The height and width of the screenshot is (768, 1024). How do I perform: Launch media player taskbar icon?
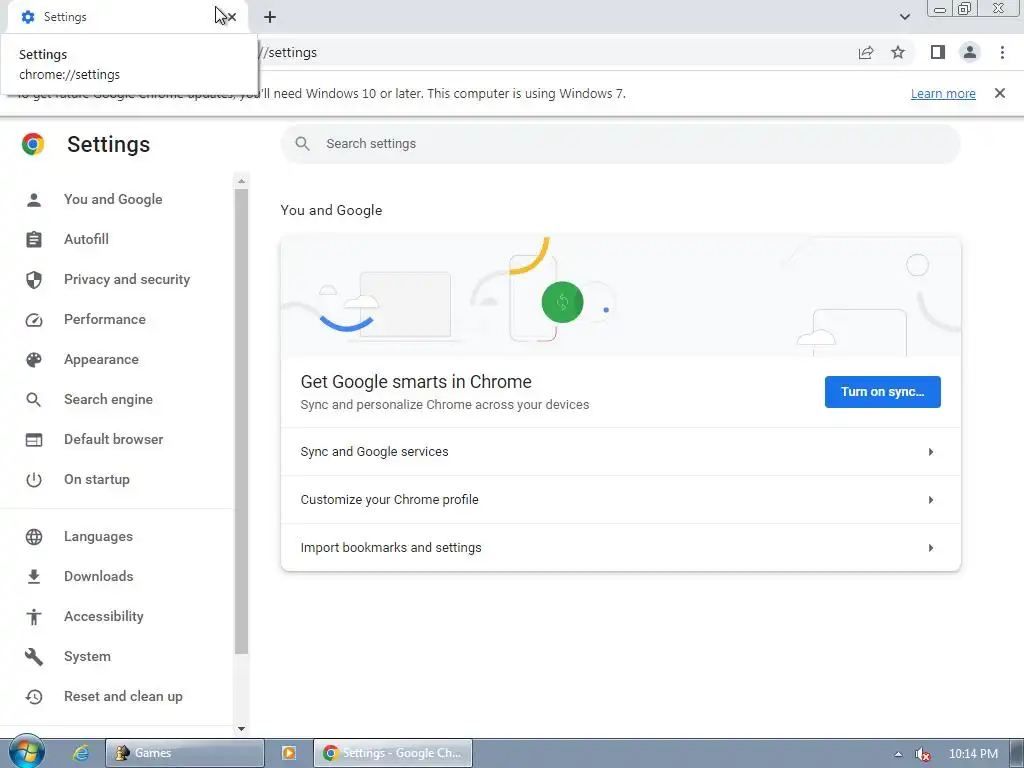click(x=289, y=753)
